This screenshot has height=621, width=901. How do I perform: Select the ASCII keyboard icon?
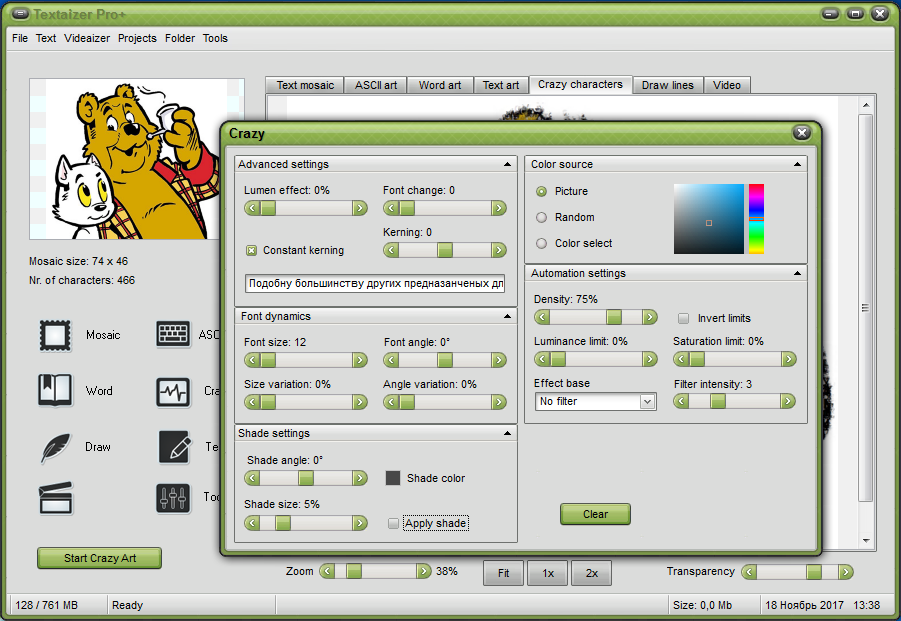[173, 334]
